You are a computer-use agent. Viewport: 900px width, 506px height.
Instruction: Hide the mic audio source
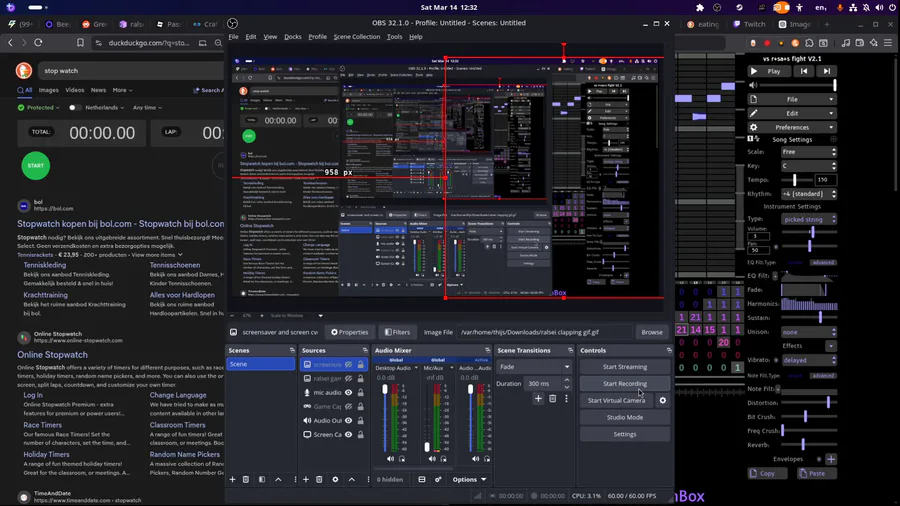pyautogui.click(x=348, y=392)
